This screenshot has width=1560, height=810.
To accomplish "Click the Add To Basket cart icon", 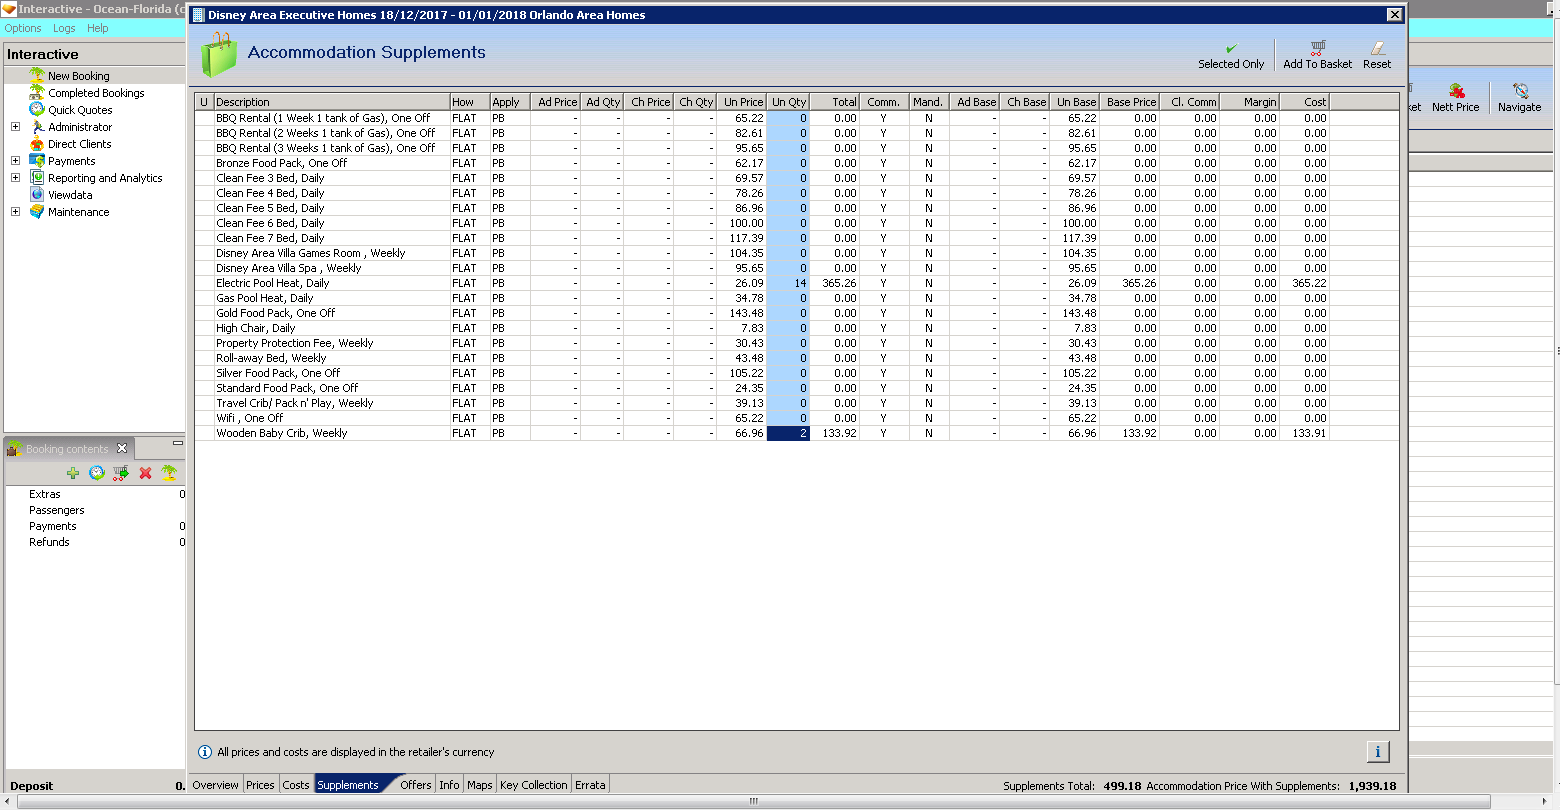I will (x=1318, y=47).
